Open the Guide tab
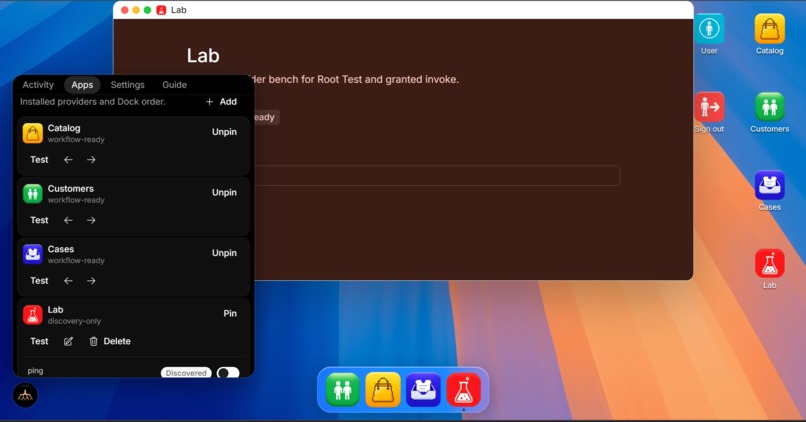Image resolution: width=806 pixels, height=422 pixels. pos(174,85)
